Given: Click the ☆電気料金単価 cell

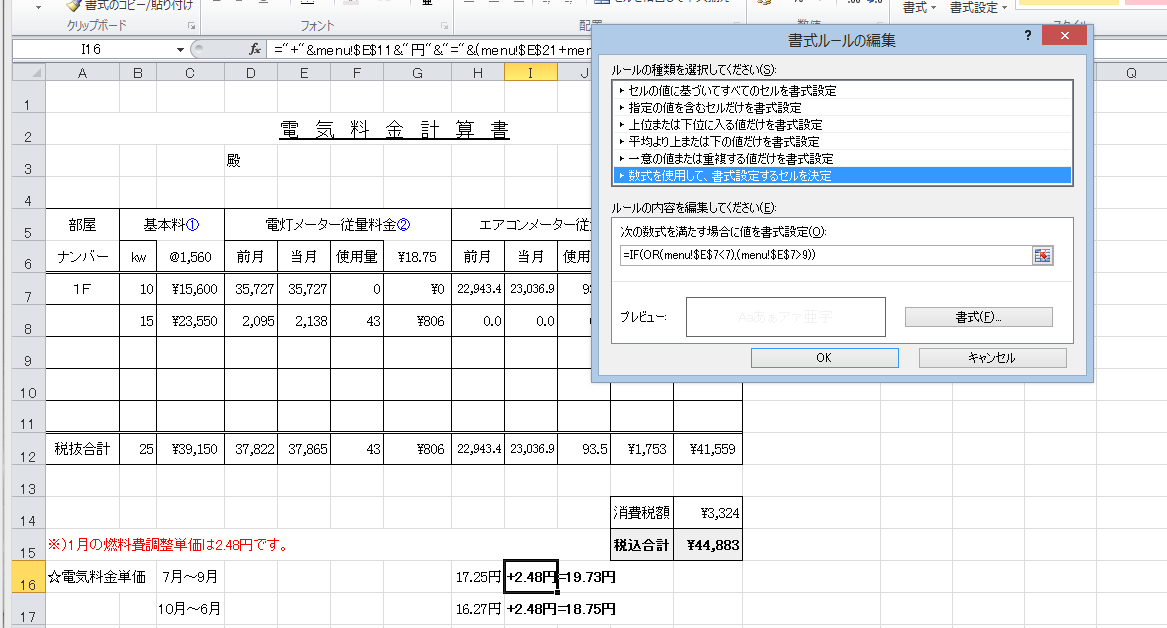Looking at the screenshot, I should [x=97, y=577].
